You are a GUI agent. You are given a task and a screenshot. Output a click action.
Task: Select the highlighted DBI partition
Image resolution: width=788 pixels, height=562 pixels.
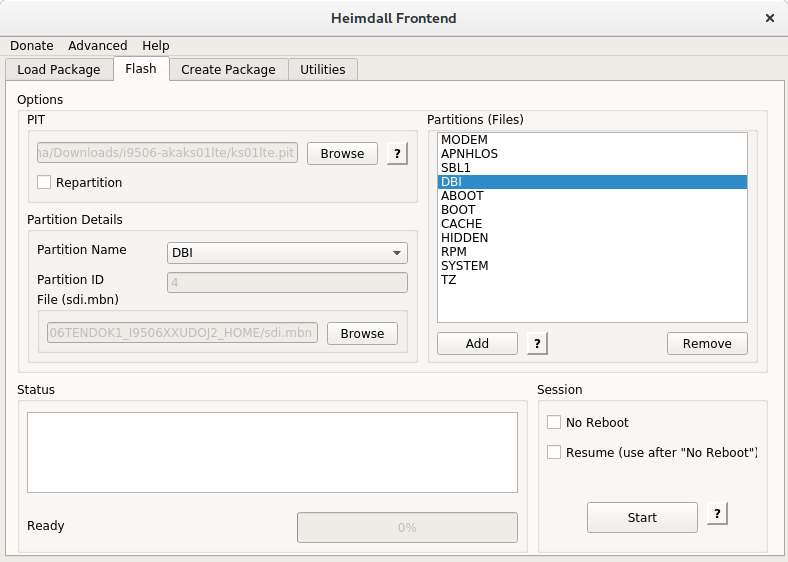[592, 182]
